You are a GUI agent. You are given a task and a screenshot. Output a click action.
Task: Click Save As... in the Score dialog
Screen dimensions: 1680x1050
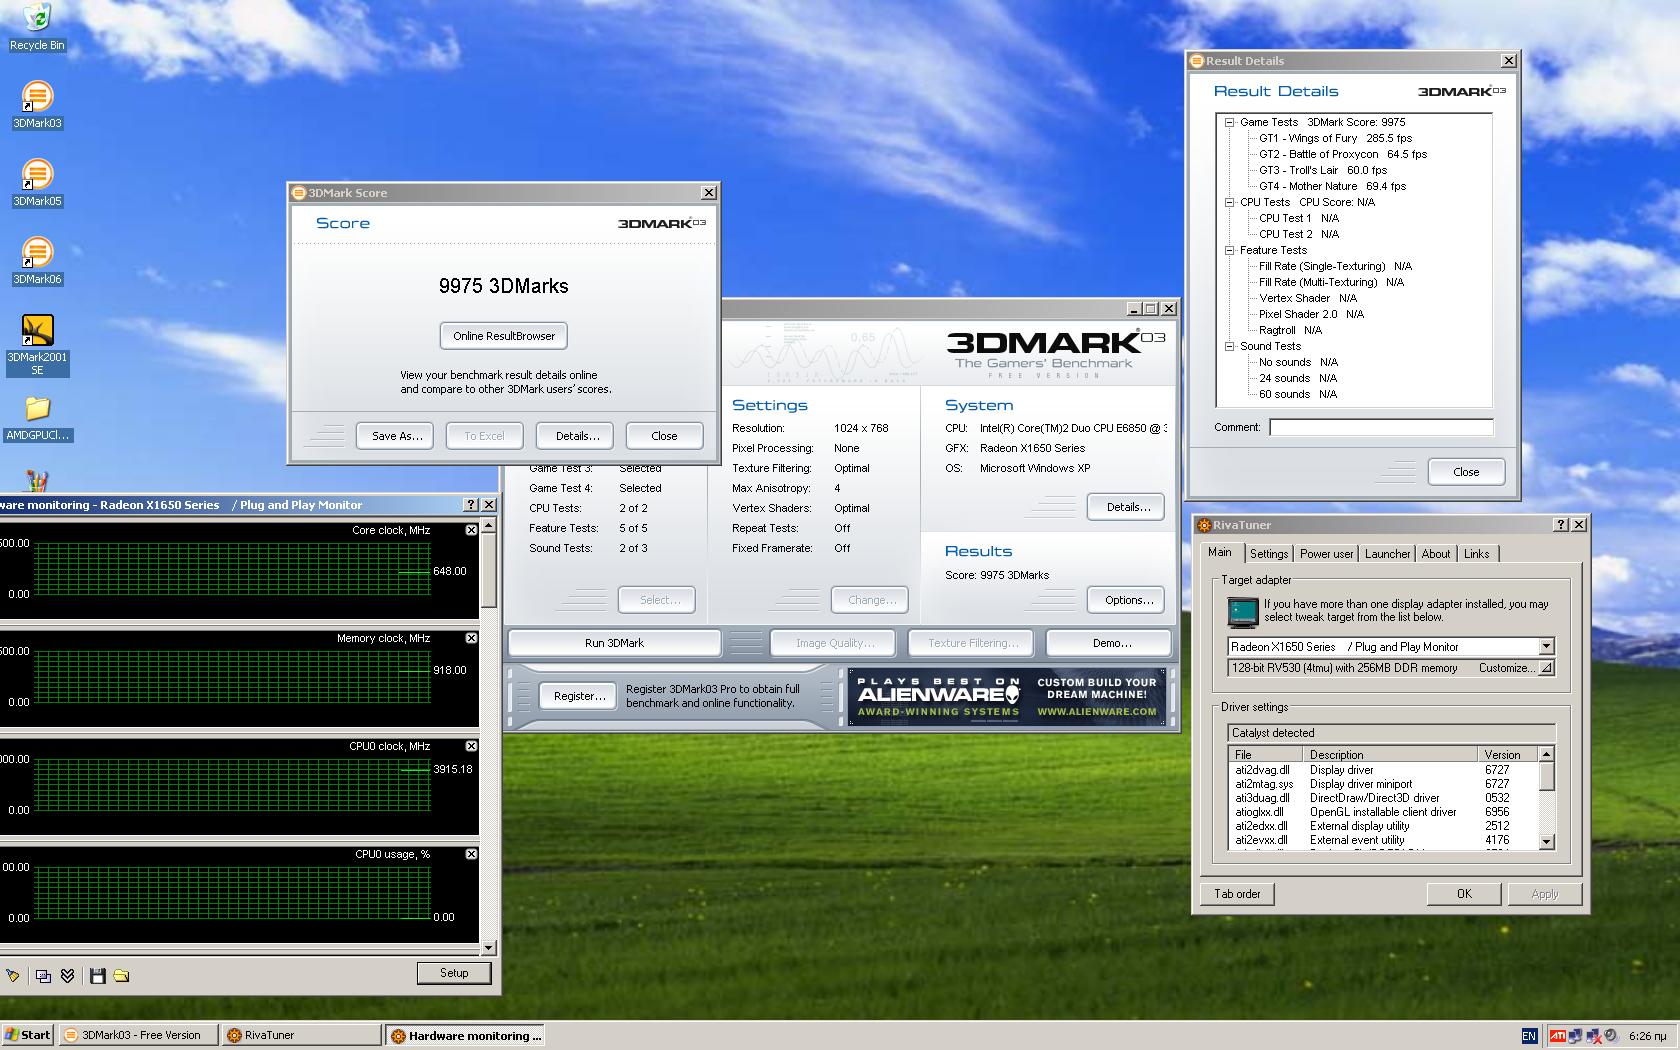[397, 436]
